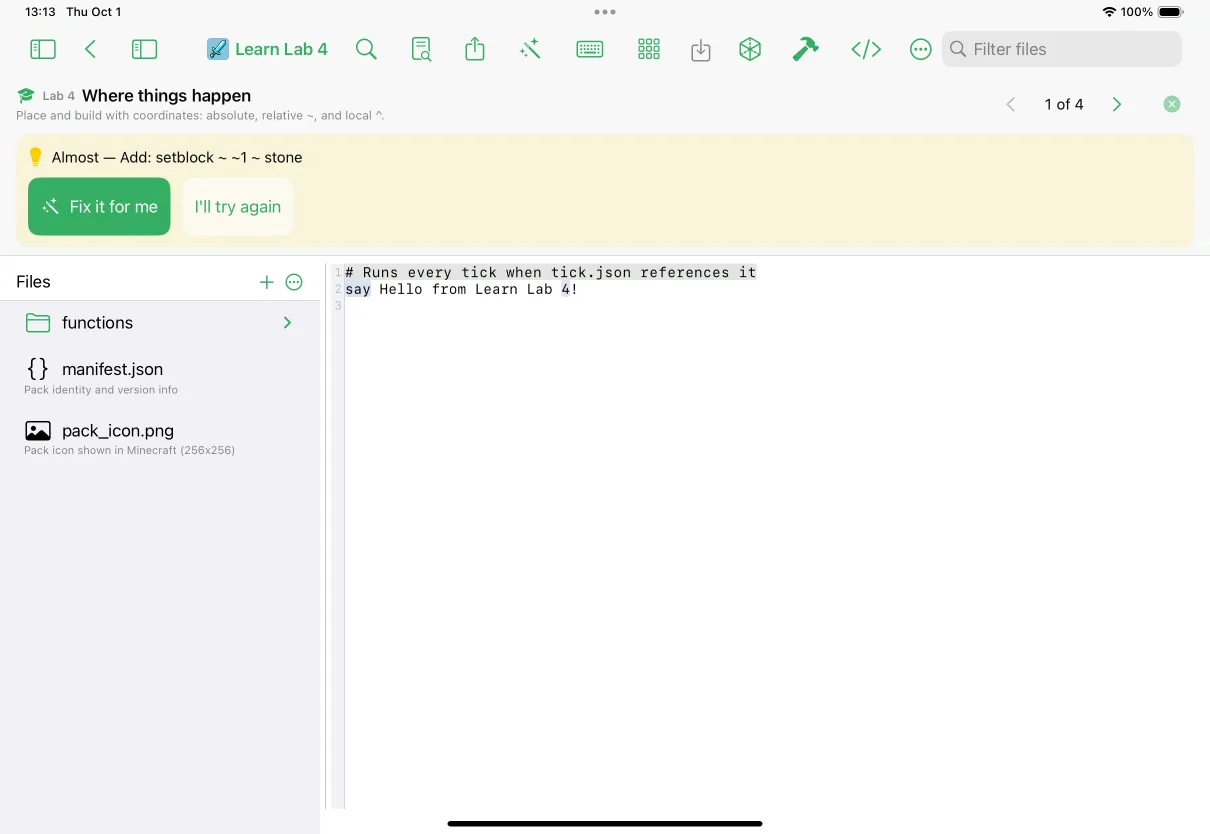Expand the functions folder chevron
Screen dimensions: 1210x834
[287, 323]
